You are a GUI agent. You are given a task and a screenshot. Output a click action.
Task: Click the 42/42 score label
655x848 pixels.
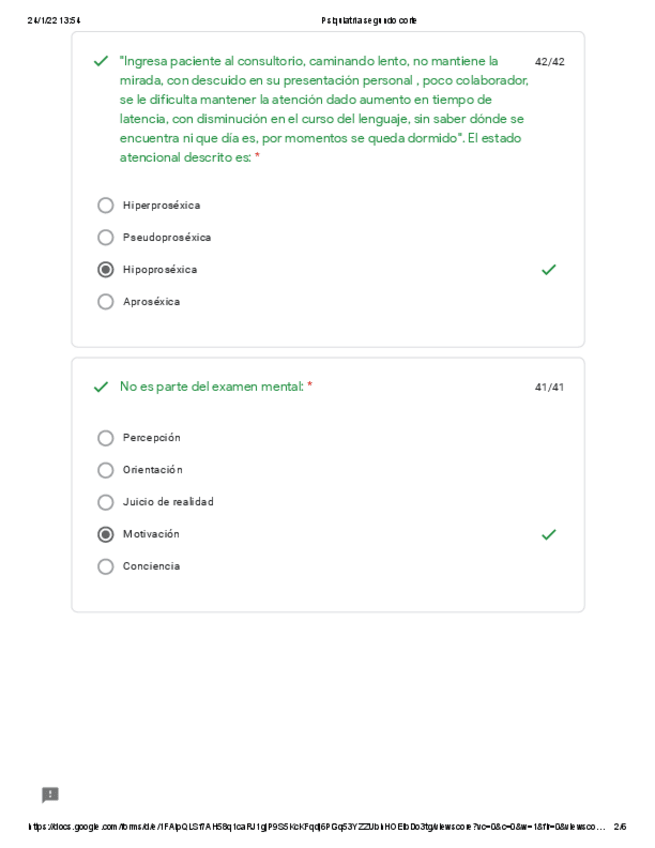coord(549,62)
